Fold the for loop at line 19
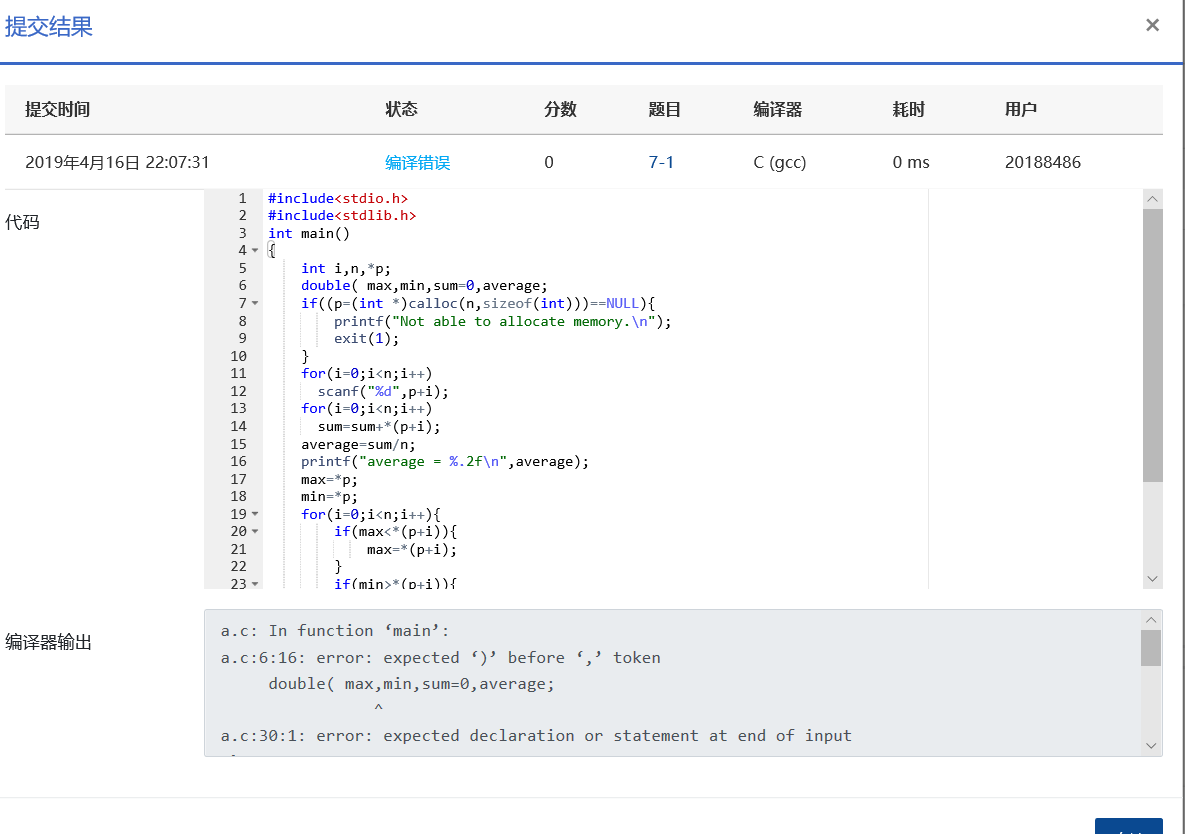 click(x=255, y=514)
